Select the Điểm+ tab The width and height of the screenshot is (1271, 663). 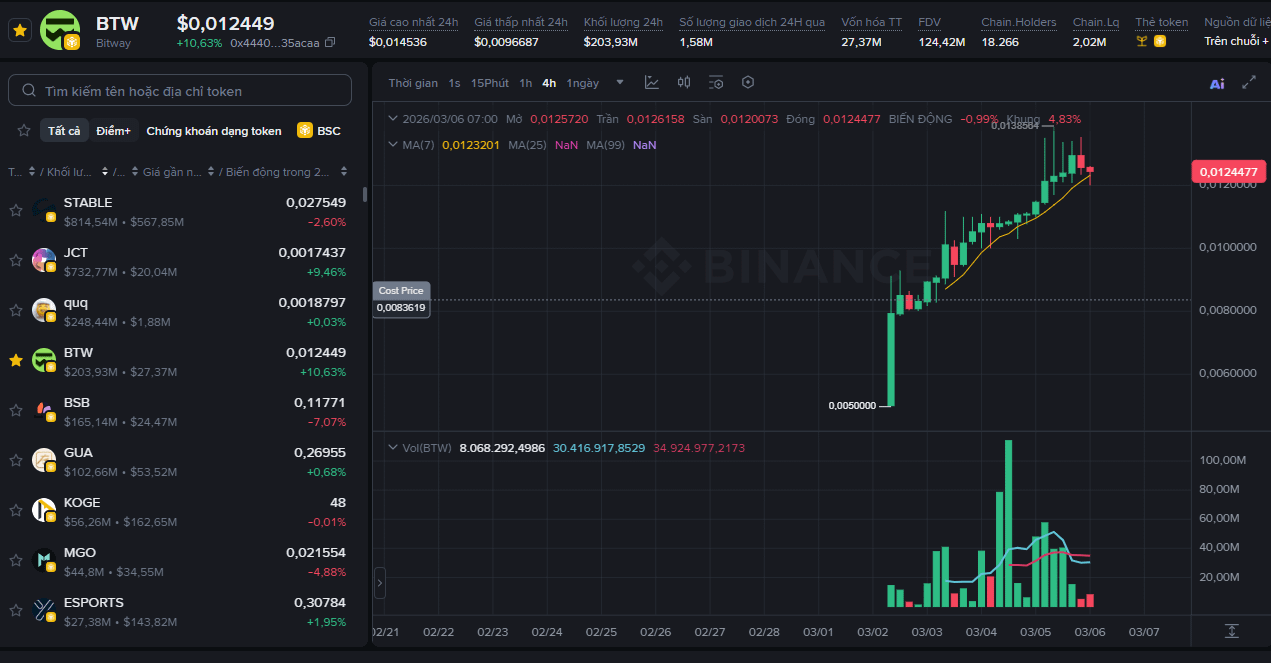point(113,131)
